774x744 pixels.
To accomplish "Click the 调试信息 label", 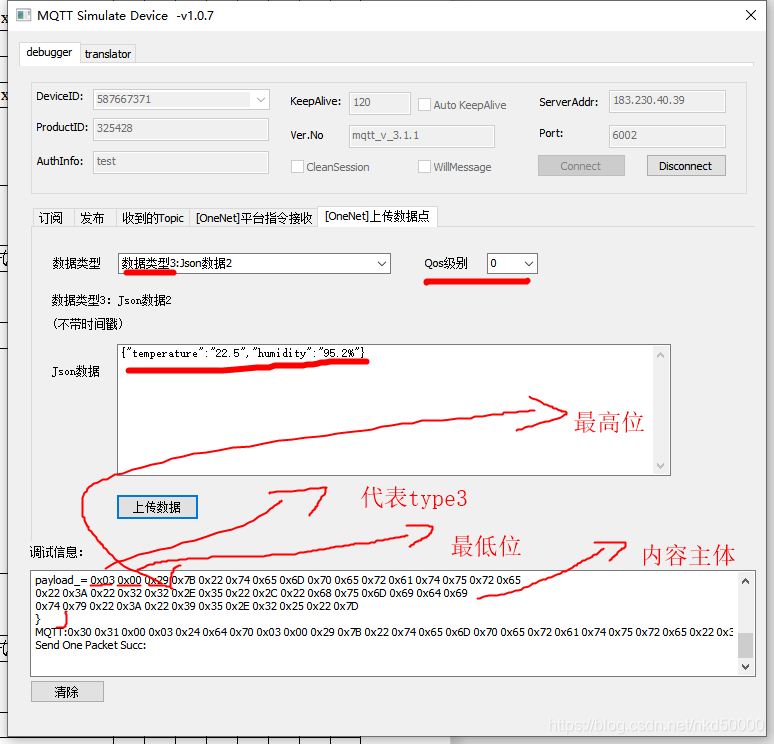I will [x=56, y=552].
